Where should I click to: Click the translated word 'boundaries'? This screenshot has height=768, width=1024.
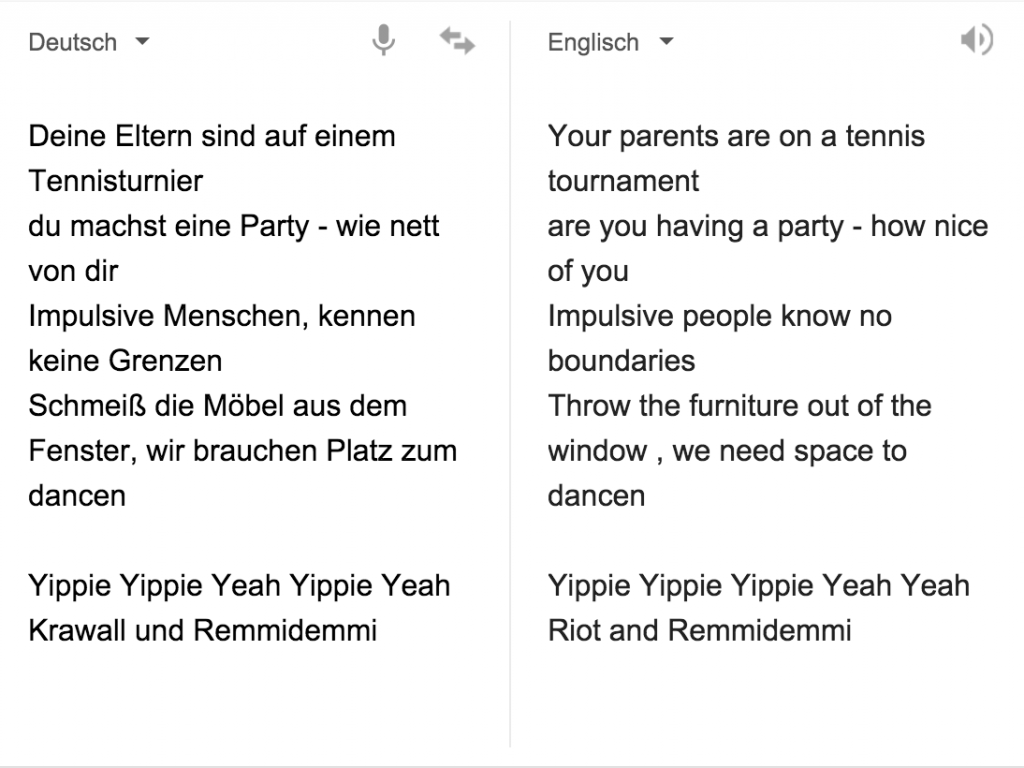621,360
